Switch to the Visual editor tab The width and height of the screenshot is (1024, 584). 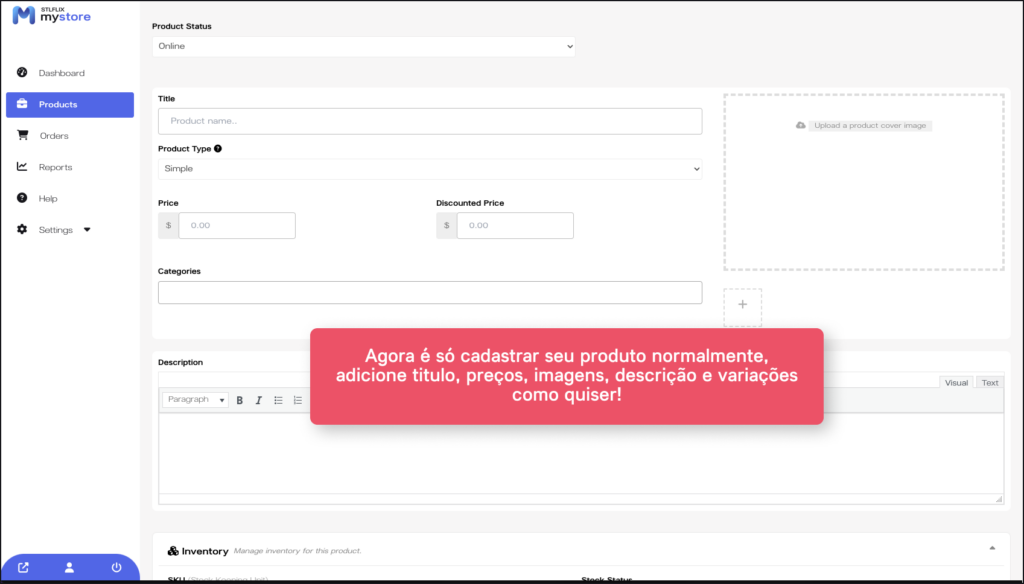coord(956,383)
